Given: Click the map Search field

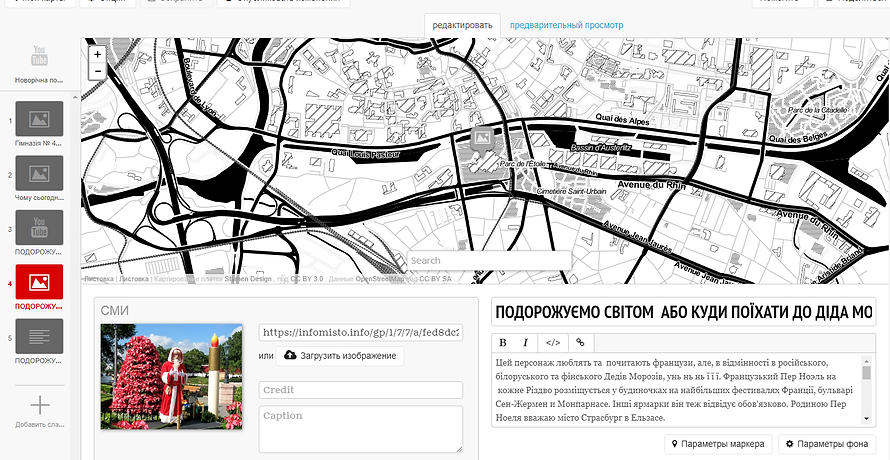Looking at the screenshot, I should [489, 261].
